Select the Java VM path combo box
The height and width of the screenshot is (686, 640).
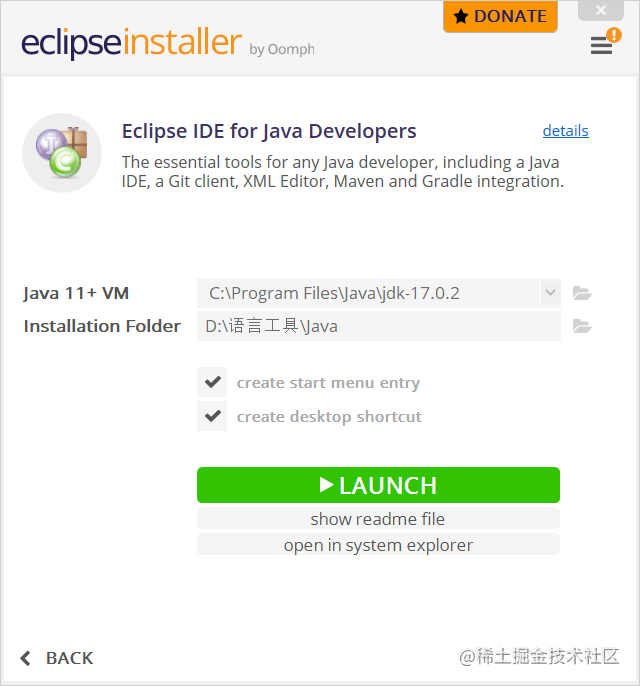(x=379, y=293)
